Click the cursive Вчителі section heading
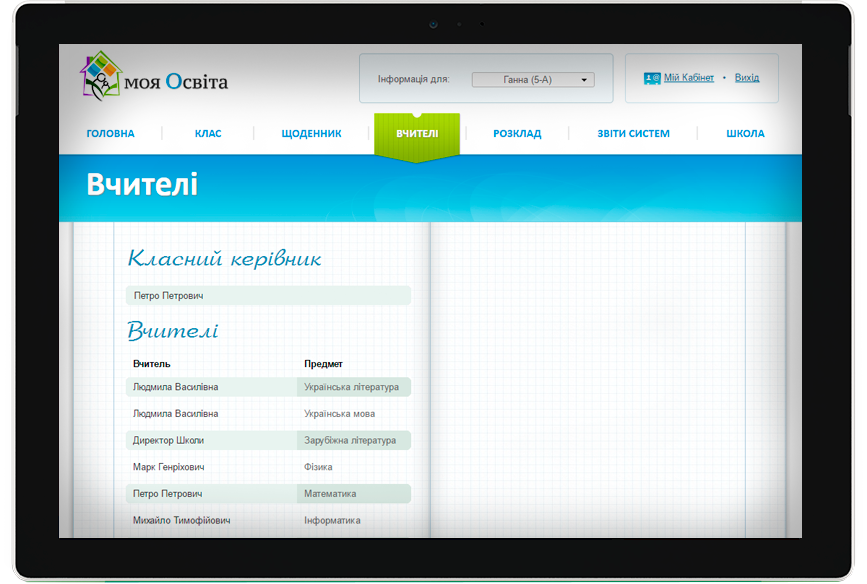 pos(173,330)
